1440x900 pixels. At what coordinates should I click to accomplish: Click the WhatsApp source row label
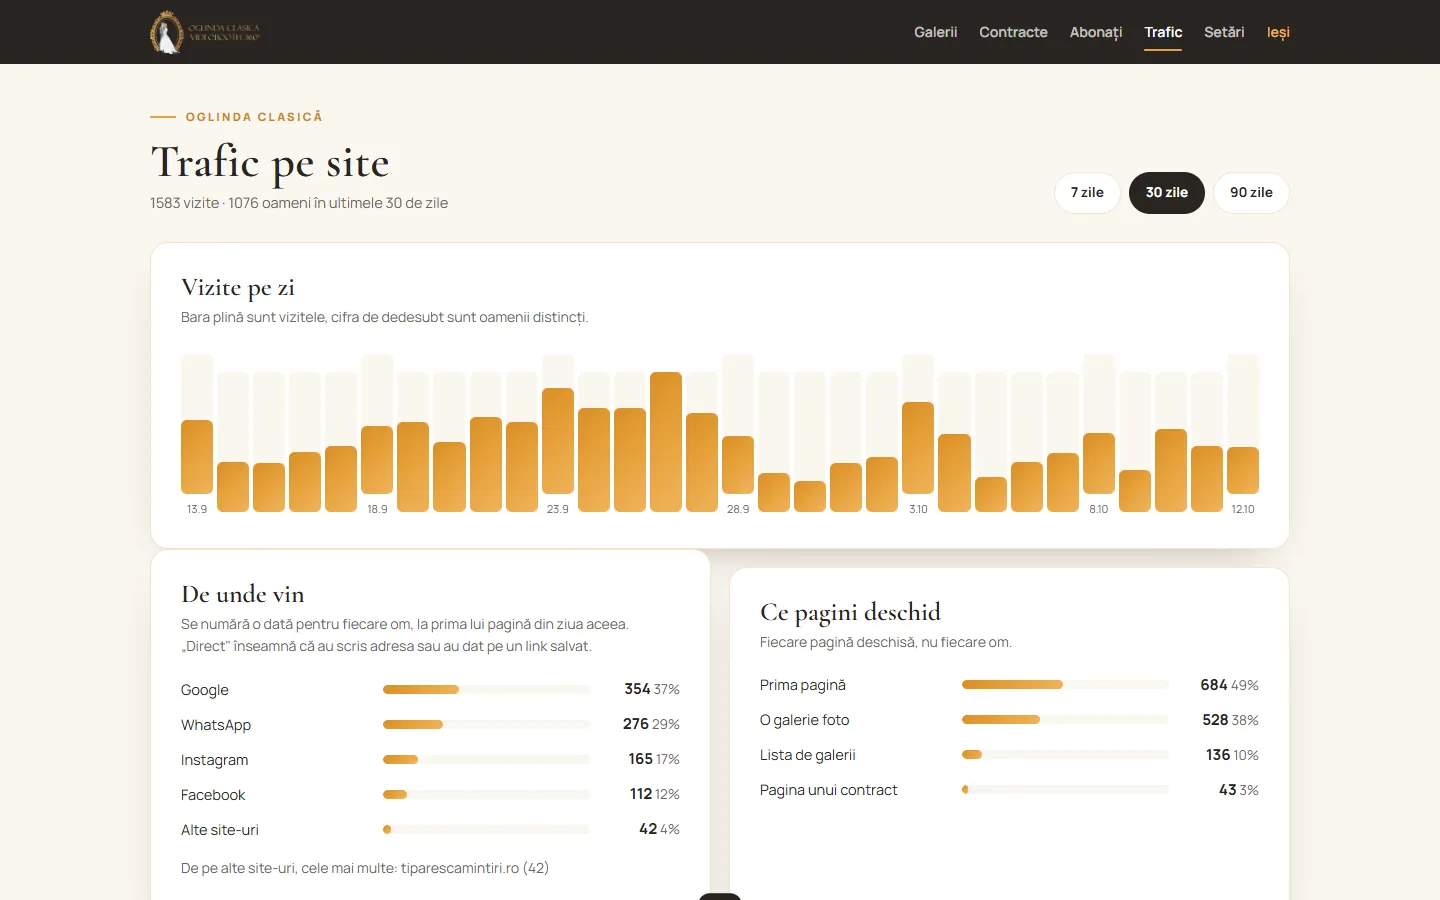216,725
